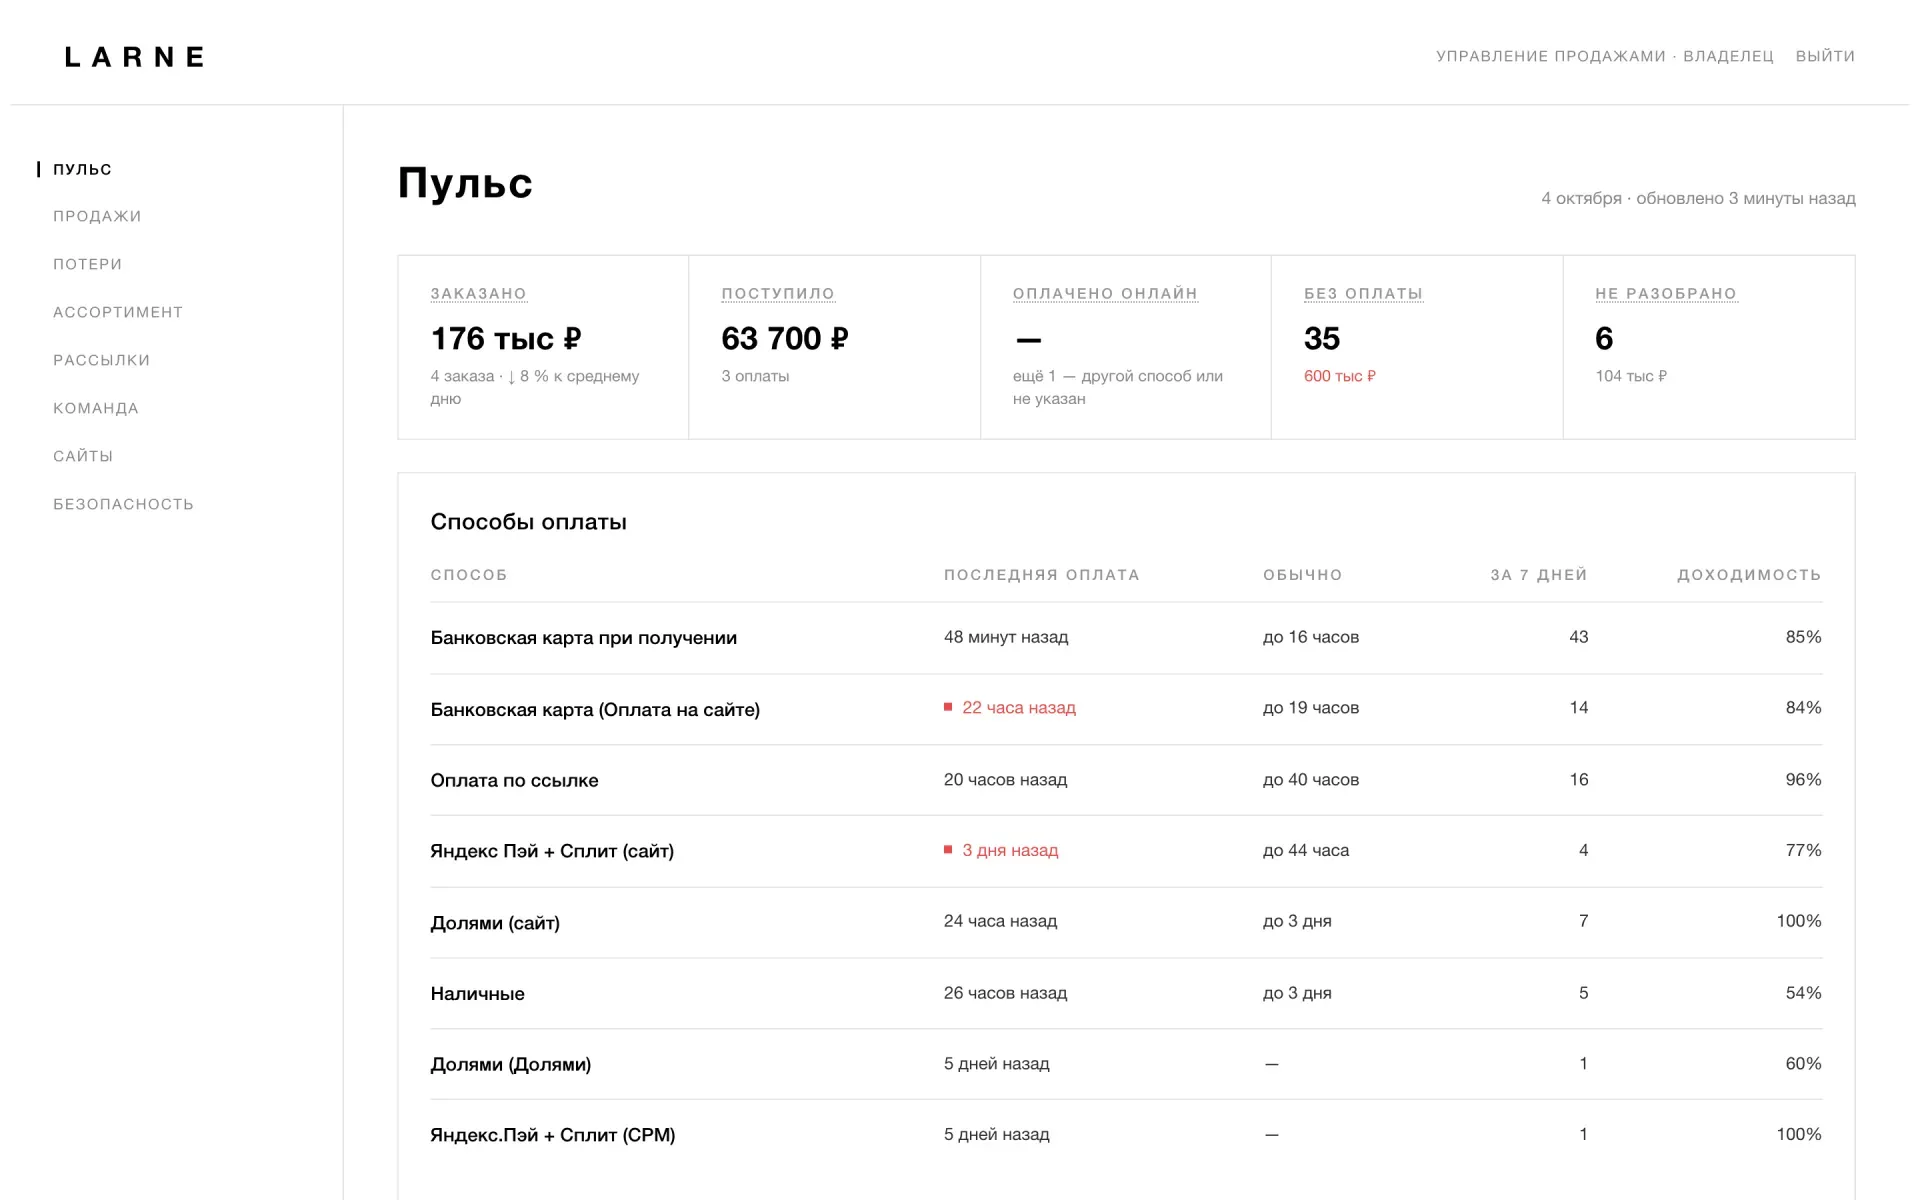This screenshot has height=1200, width=1920.
Task: Select Яндекс Пэй + Сплит (сайт) row
Action: [1126, 851]
